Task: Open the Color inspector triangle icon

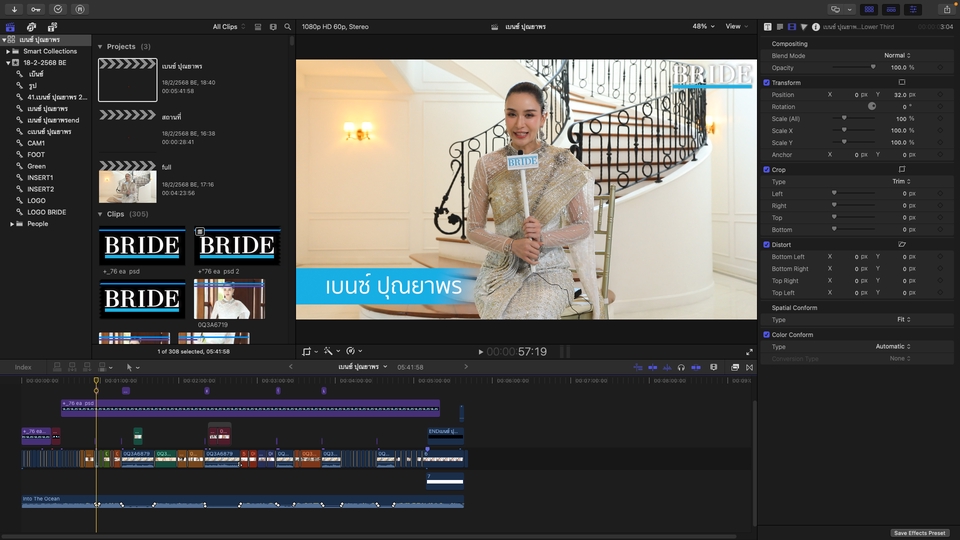Action: pos(804,27)
